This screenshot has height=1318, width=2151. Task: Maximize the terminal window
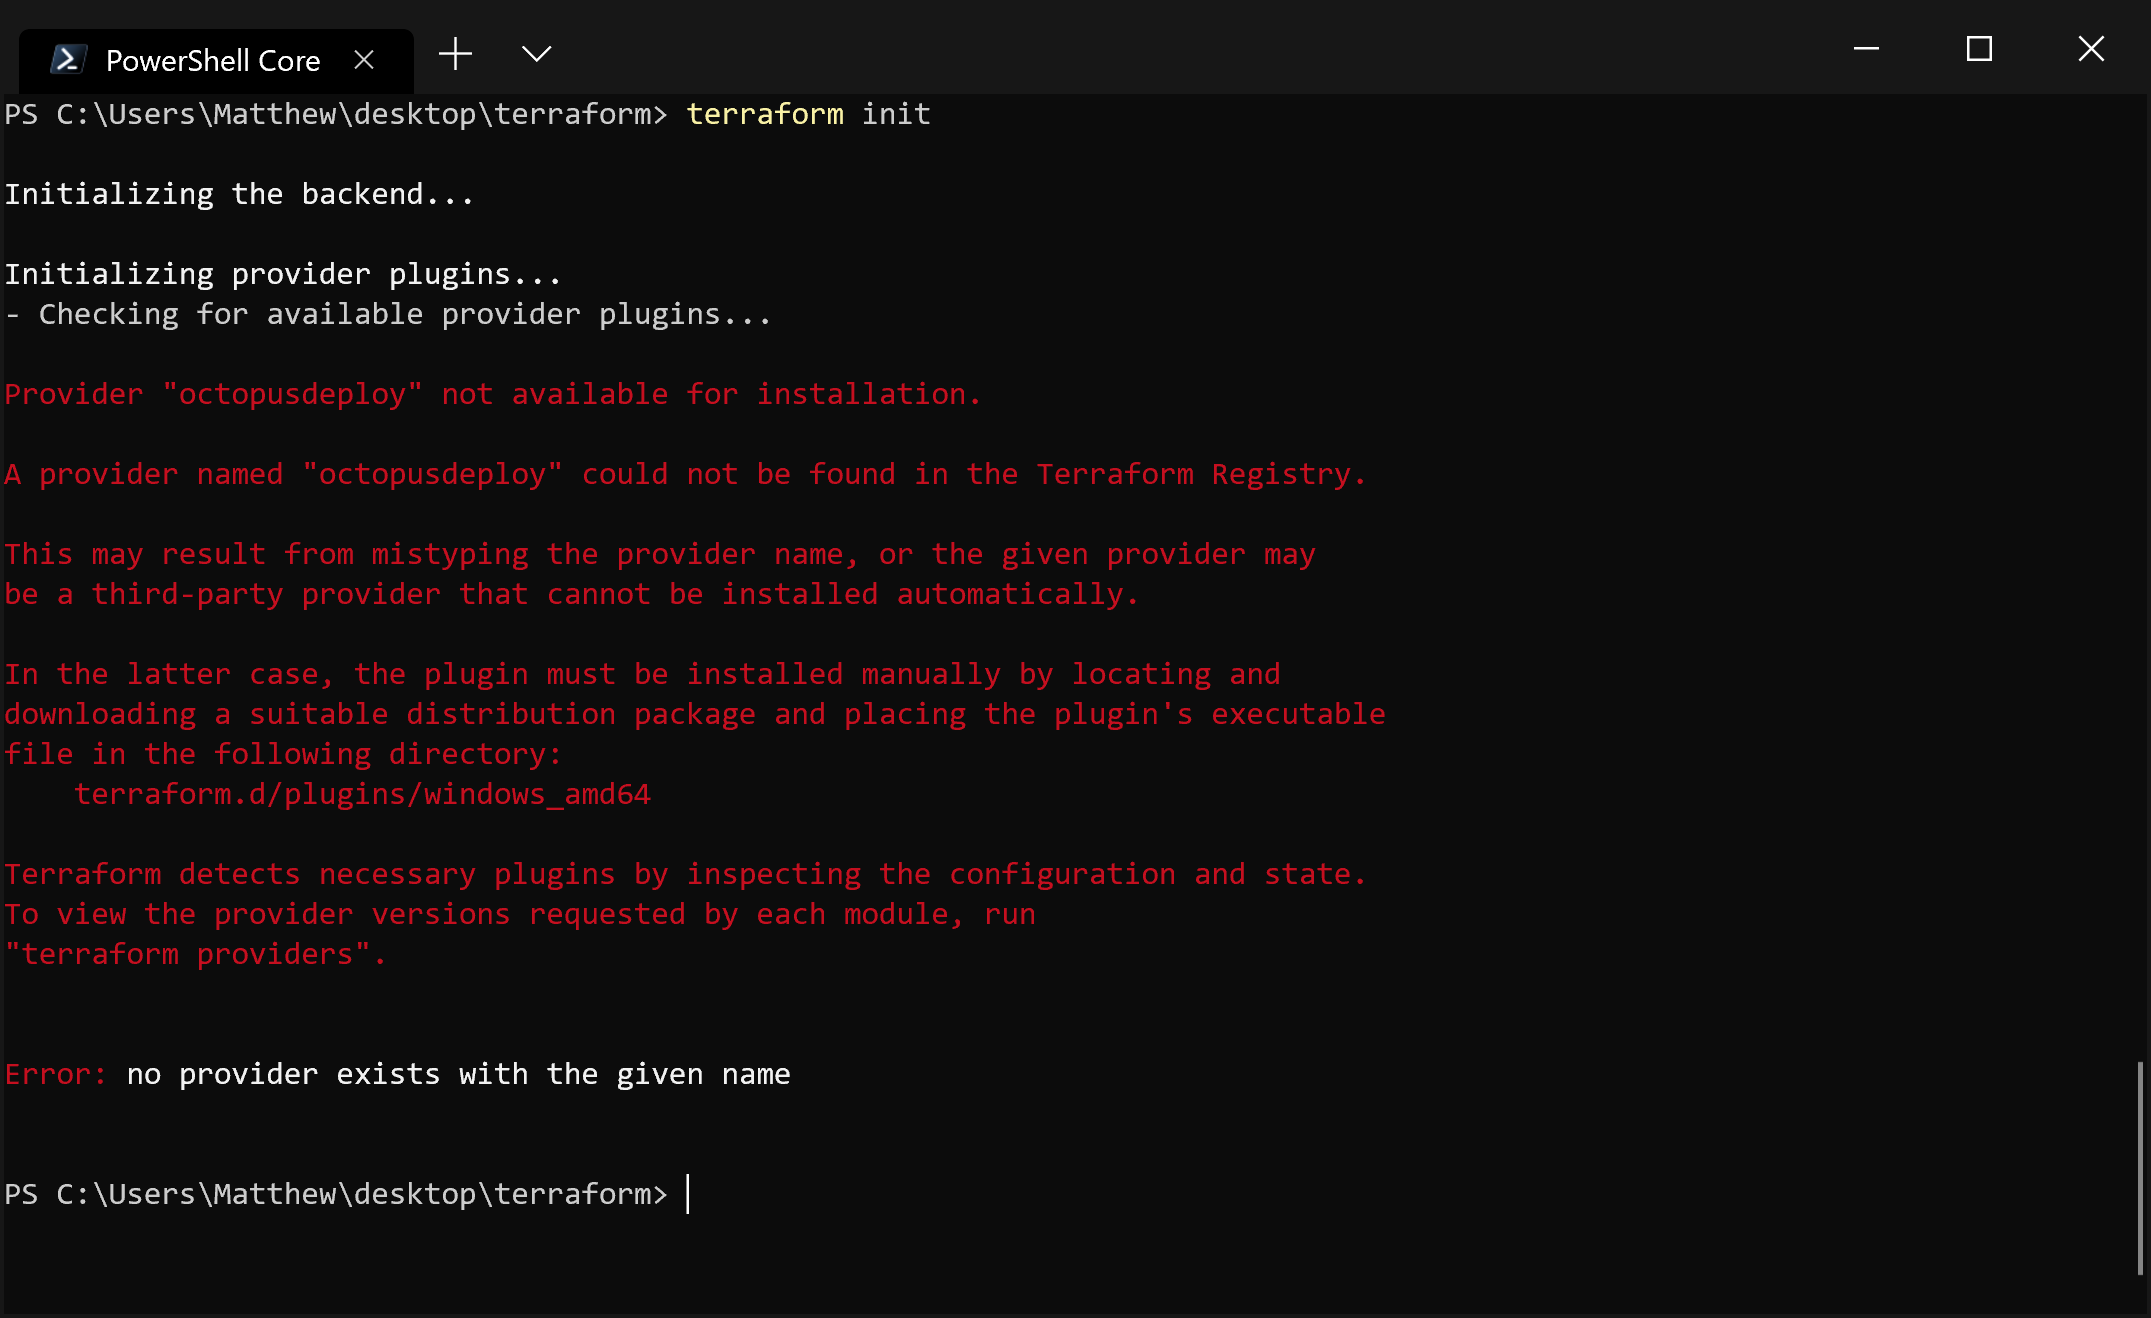click(1979, 49)
